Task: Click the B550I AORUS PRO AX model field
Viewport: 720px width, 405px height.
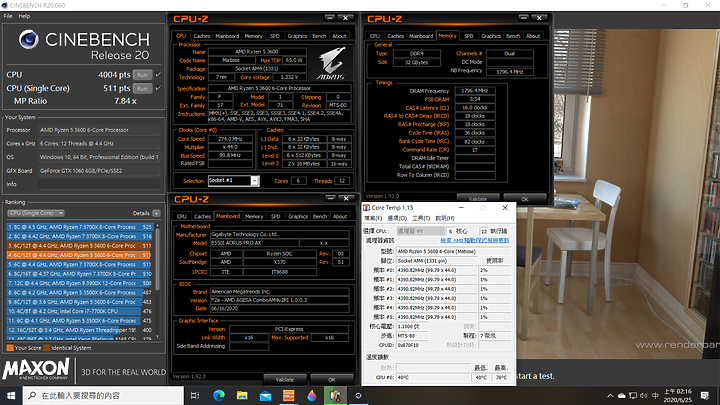Action: click(x=253, y=243)
